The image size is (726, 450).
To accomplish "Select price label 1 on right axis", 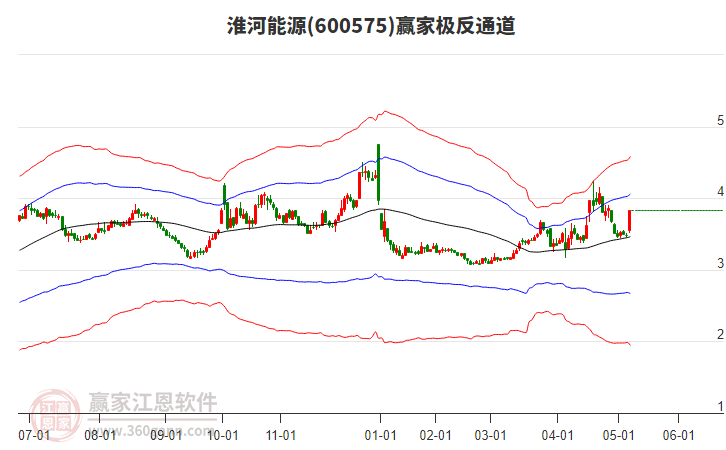I will pyautogui.click(x=720, y=406).
